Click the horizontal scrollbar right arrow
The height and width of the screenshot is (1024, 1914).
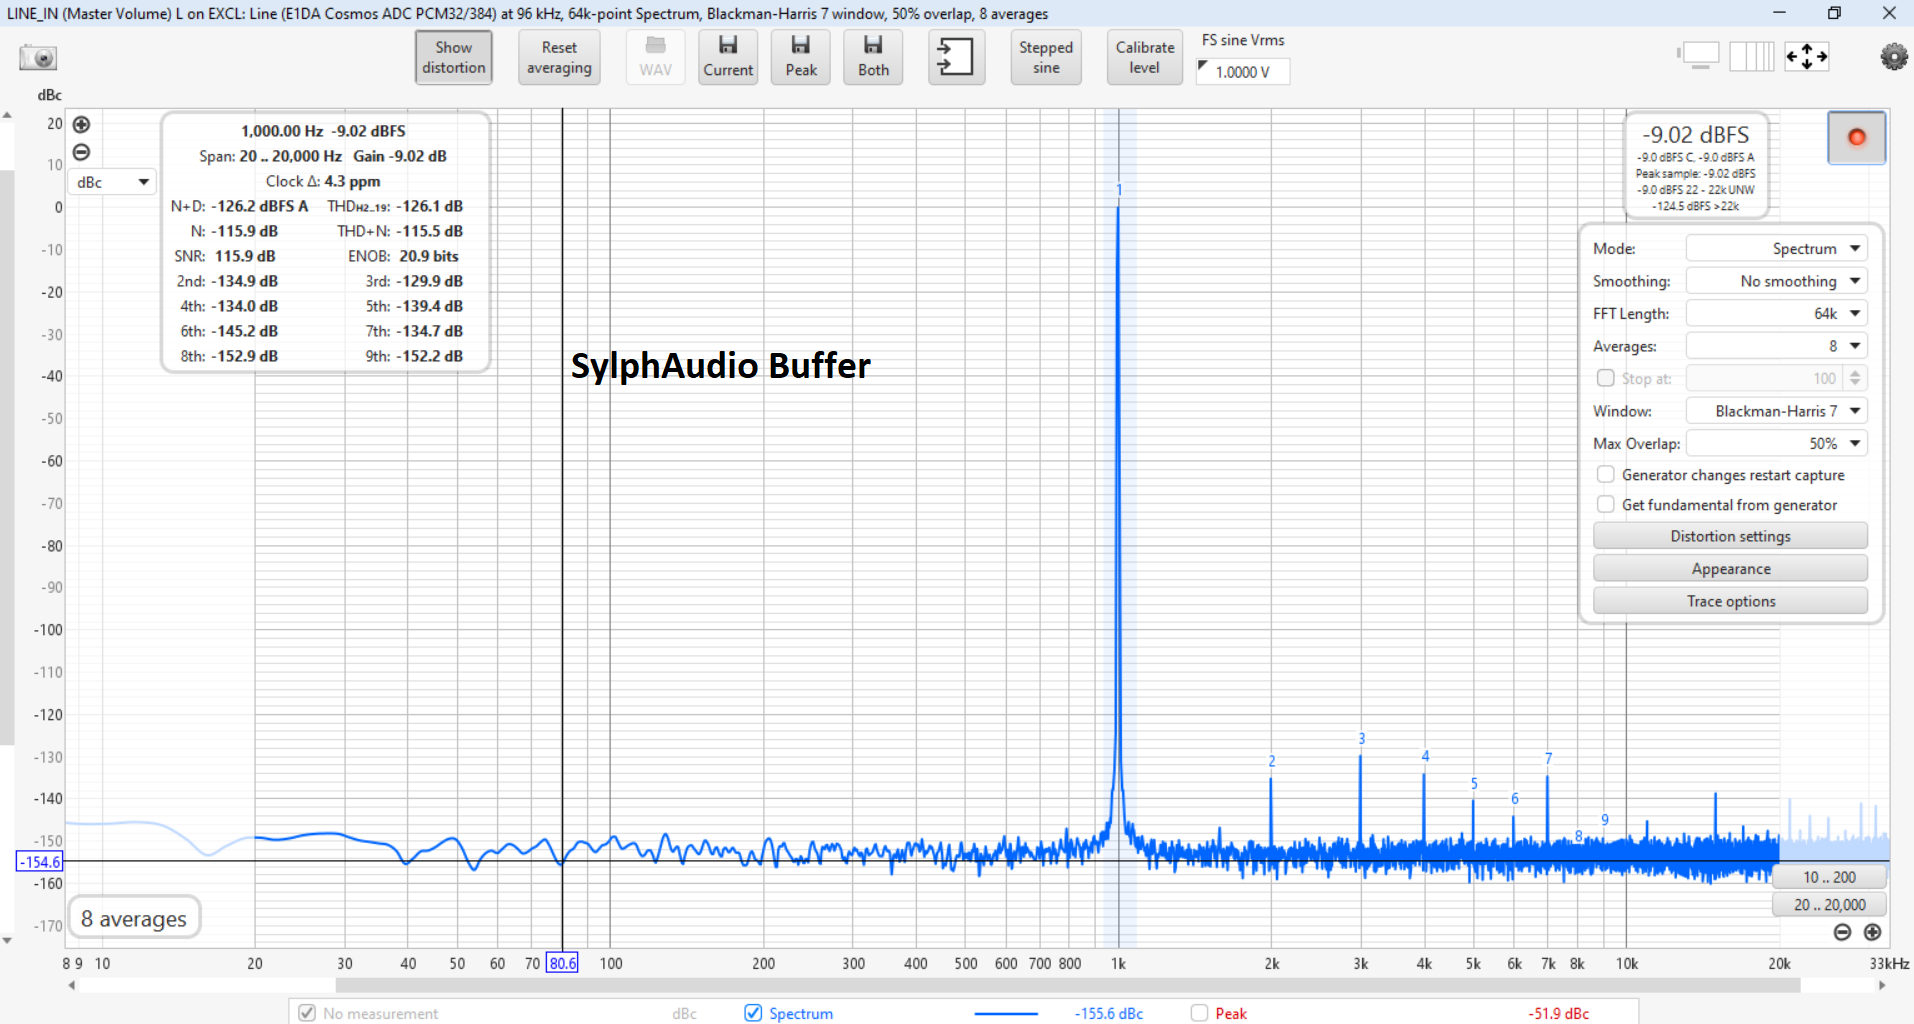(1882, 985)
